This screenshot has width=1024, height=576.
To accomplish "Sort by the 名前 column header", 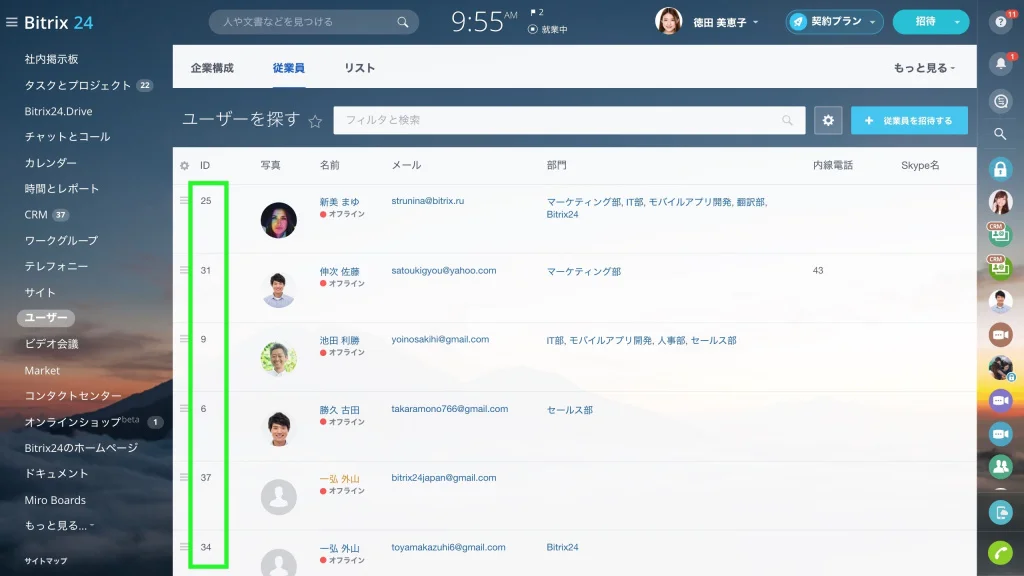I will (329, 166).
